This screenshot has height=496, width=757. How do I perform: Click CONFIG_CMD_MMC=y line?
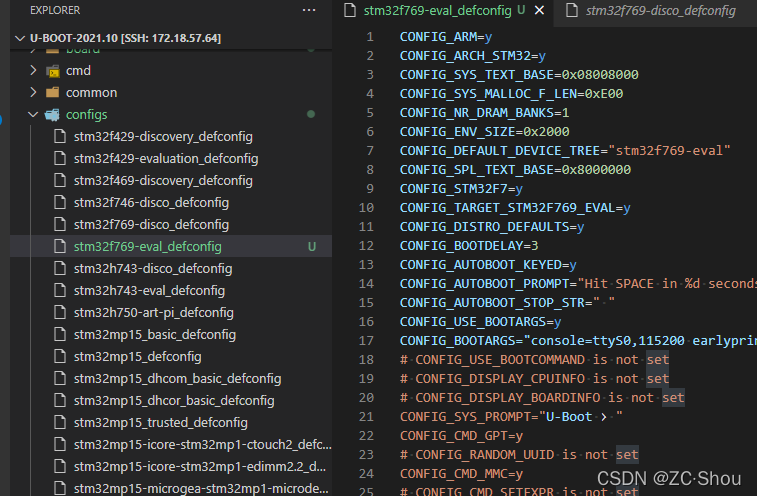pyautogui.click(x=461, y=474)
